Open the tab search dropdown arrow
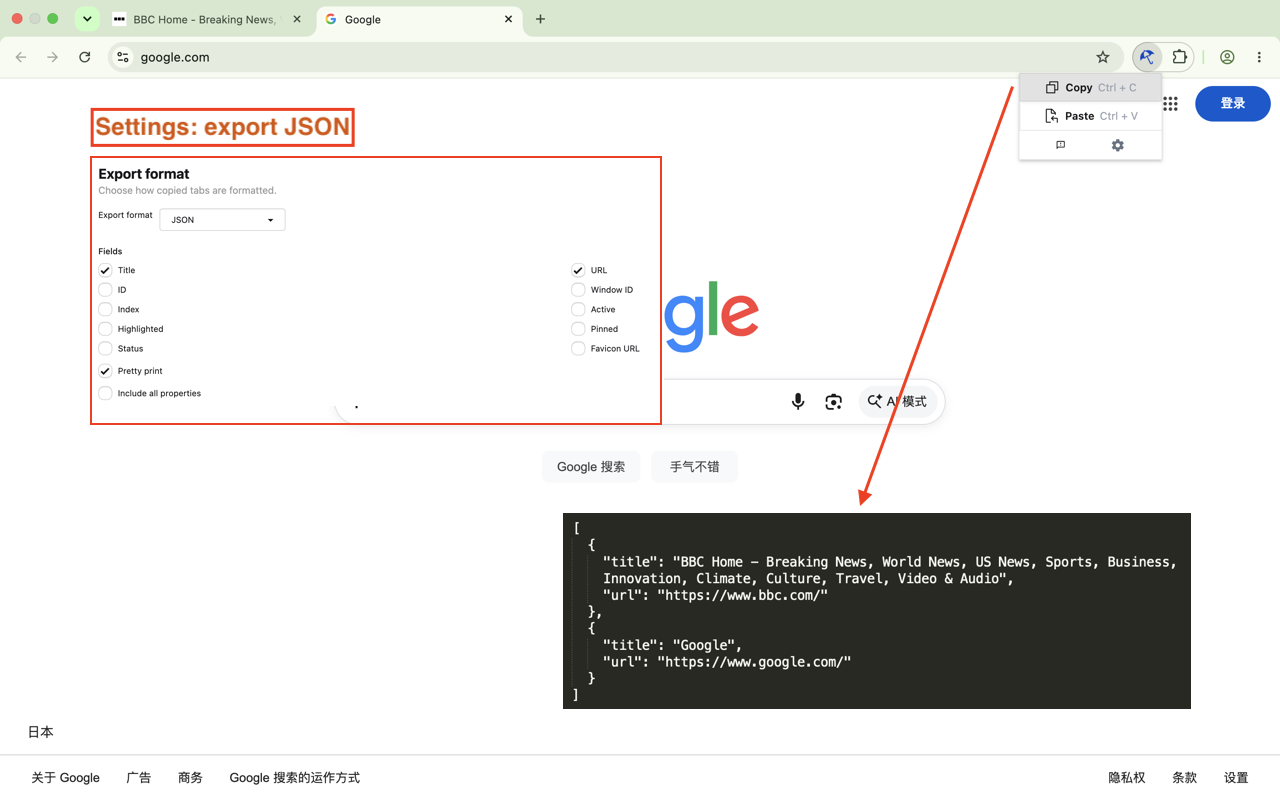This screenshot has width=1280, height=800. (x=87, y=19)
